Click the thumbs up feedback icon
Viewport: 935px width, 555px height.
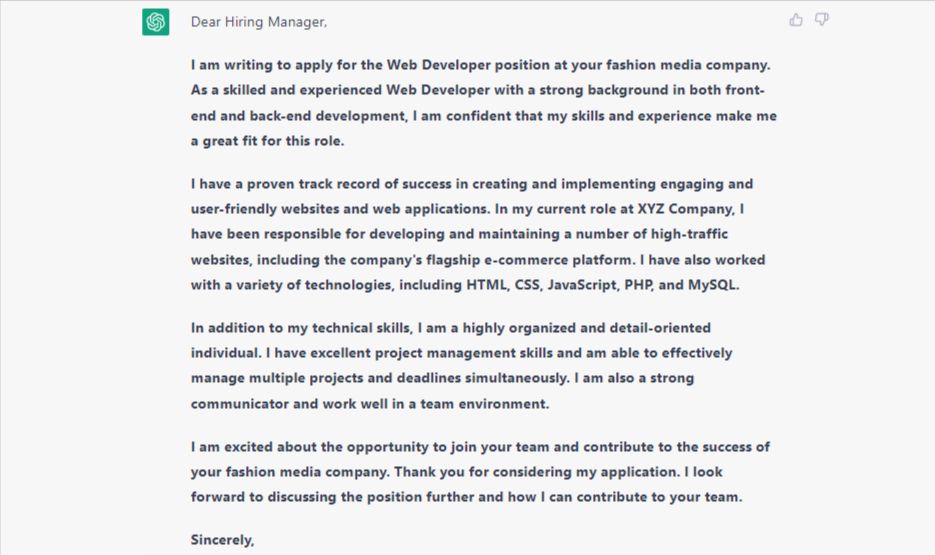(796, 20)
